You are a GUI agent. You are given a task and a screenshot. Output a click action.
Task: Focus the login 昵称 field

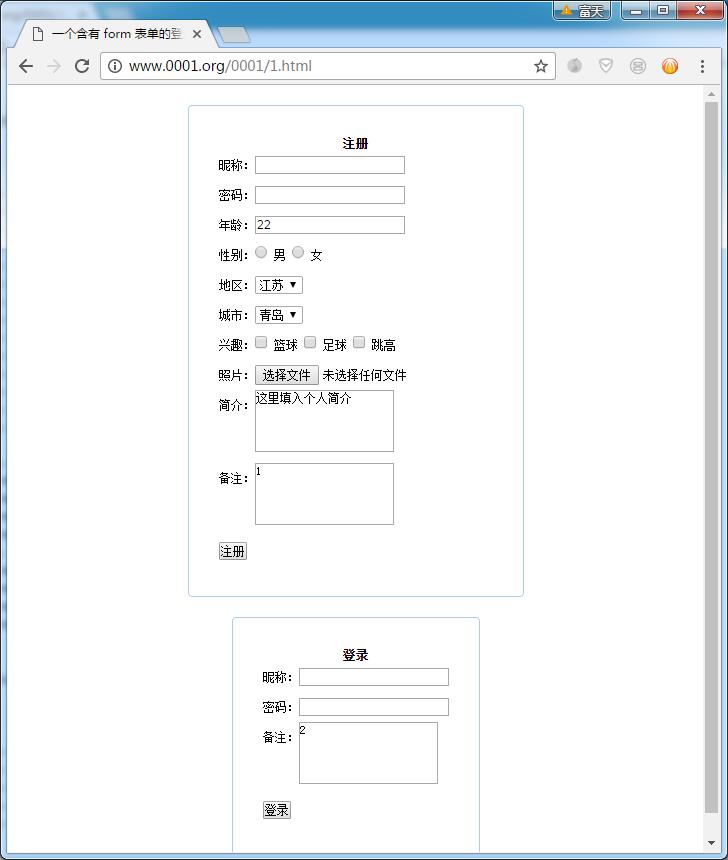[x=374, y=677]
